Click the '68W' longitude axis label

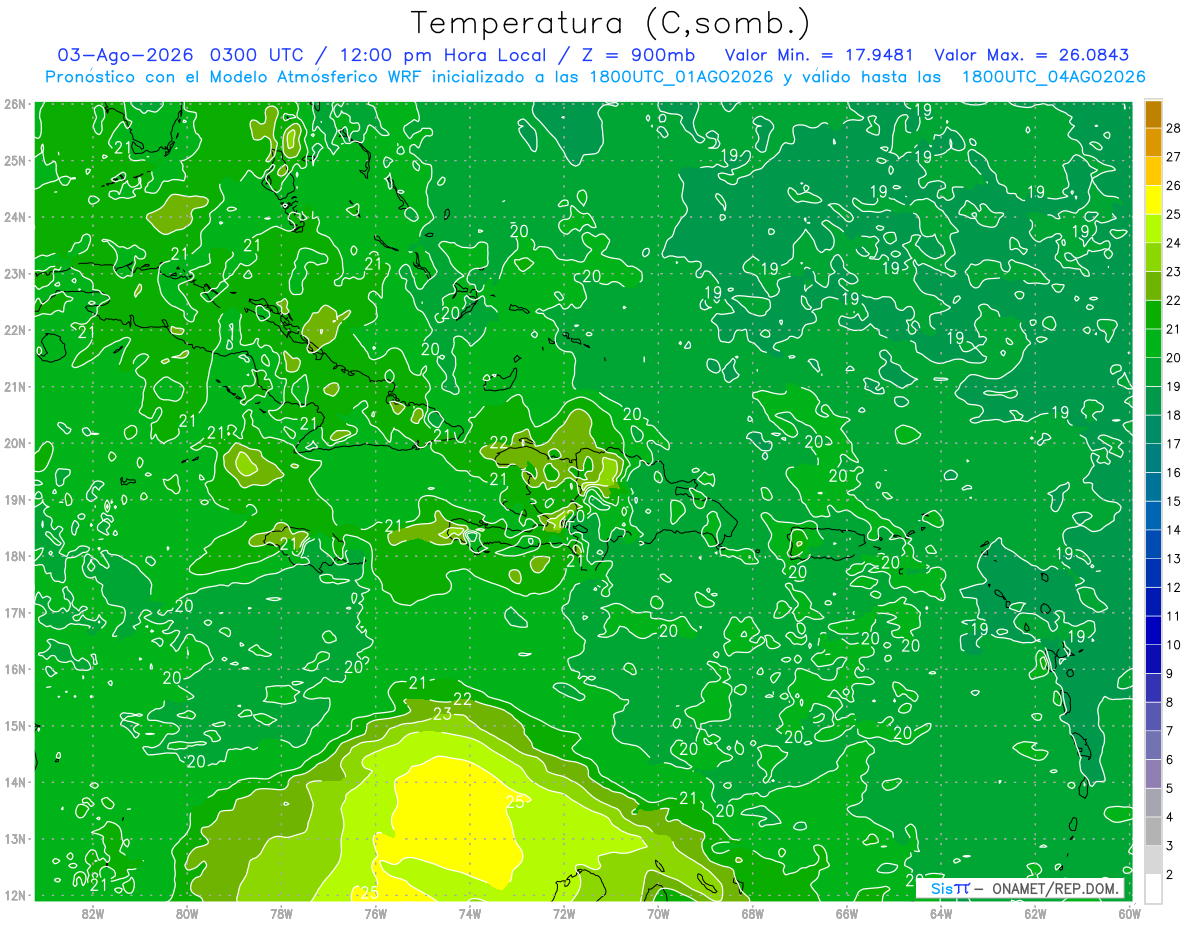tap(753, 913)
